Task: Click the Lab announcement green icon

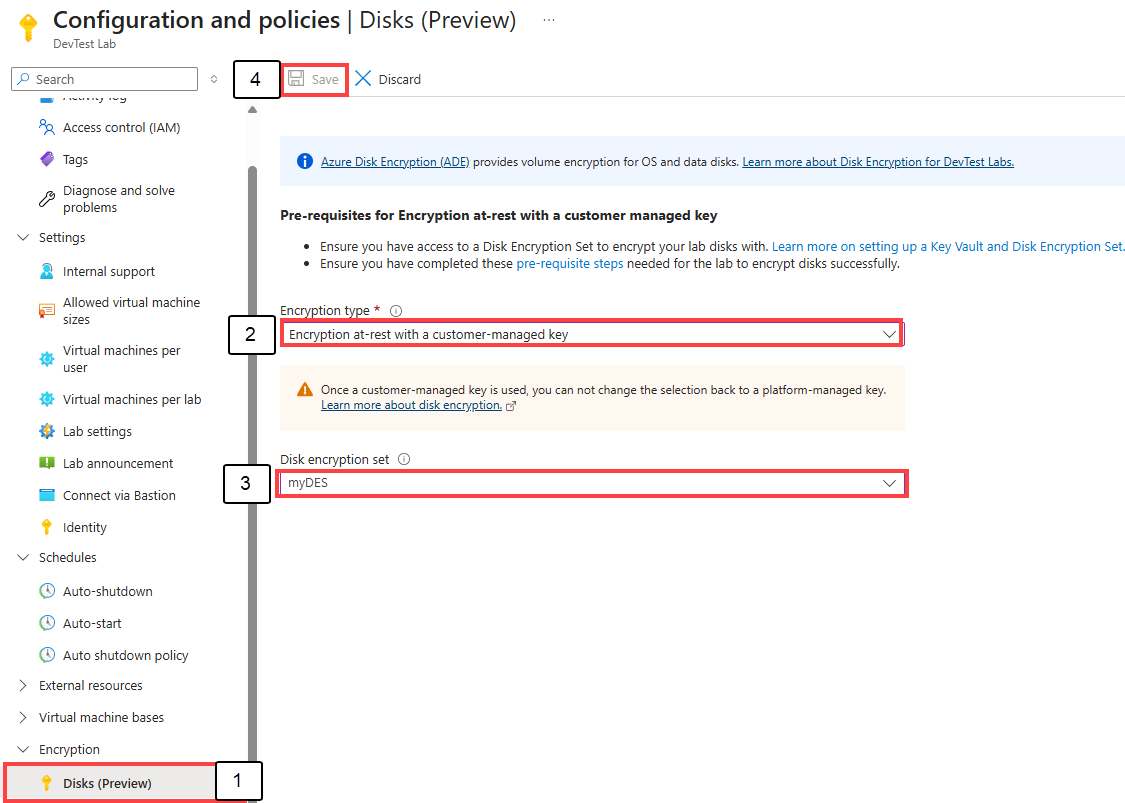Action: pos(47,463)
